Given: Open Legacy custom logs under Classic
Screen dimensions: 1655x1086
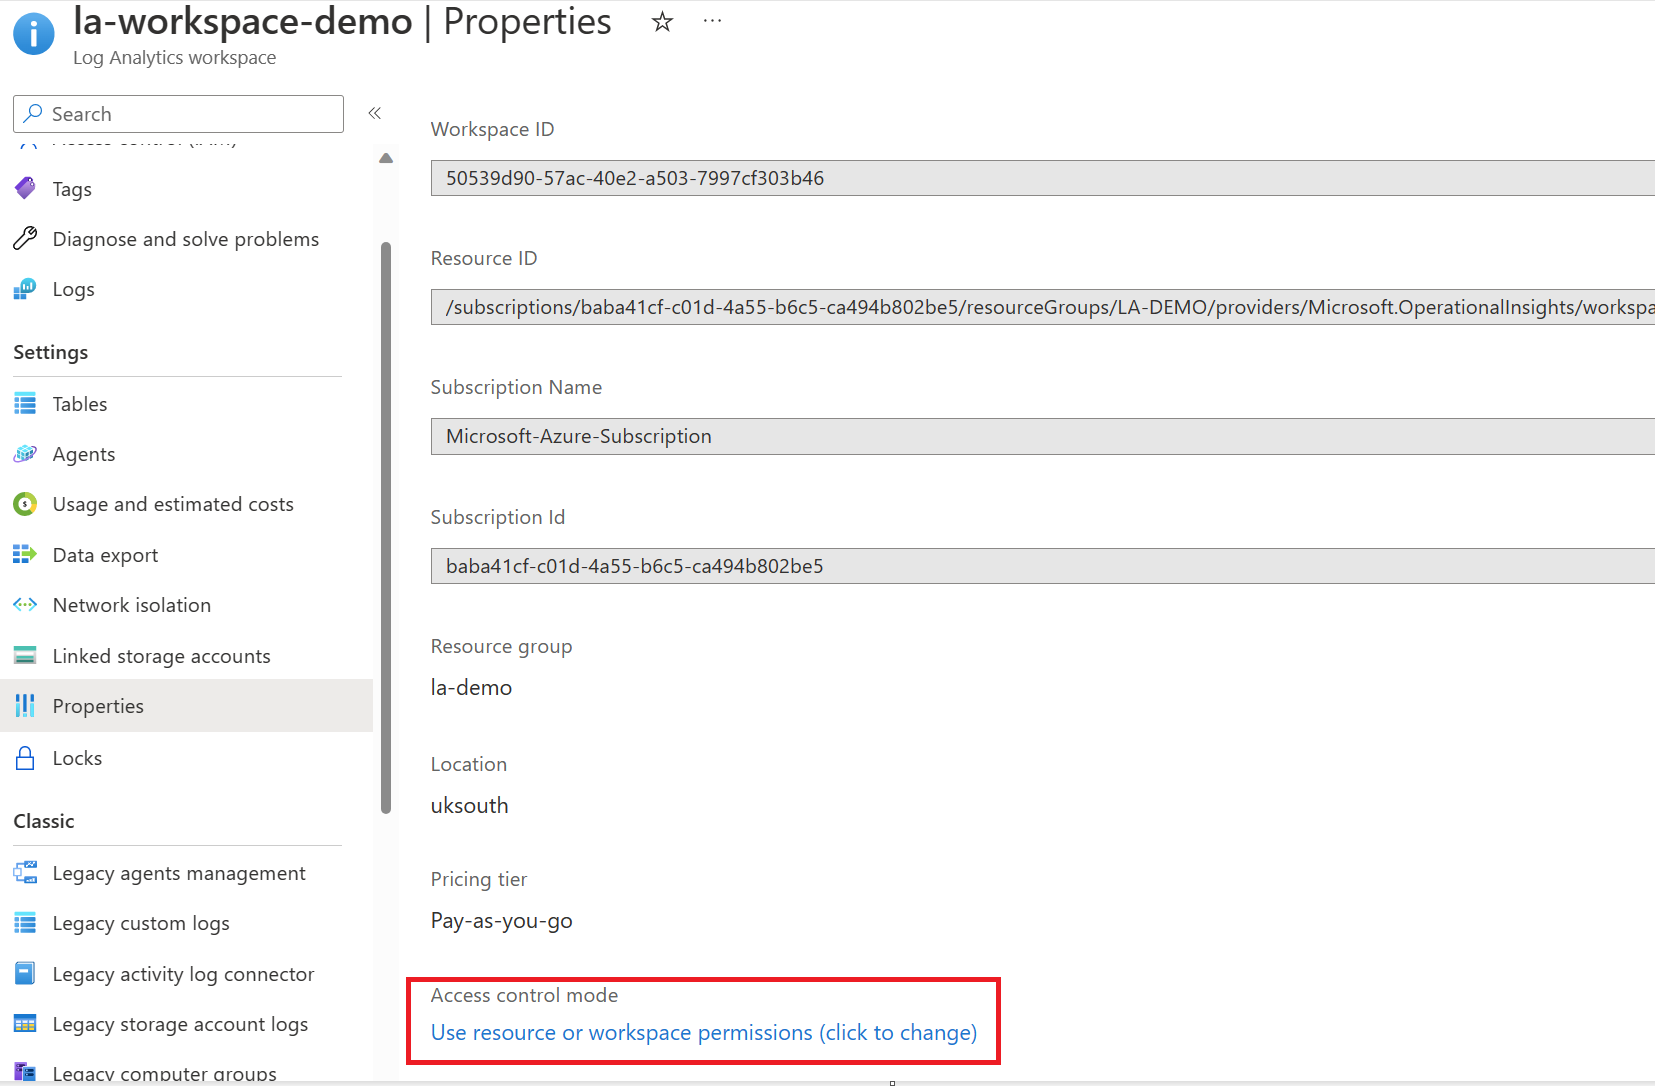Looking at the screenshot, I should (141, 922).
